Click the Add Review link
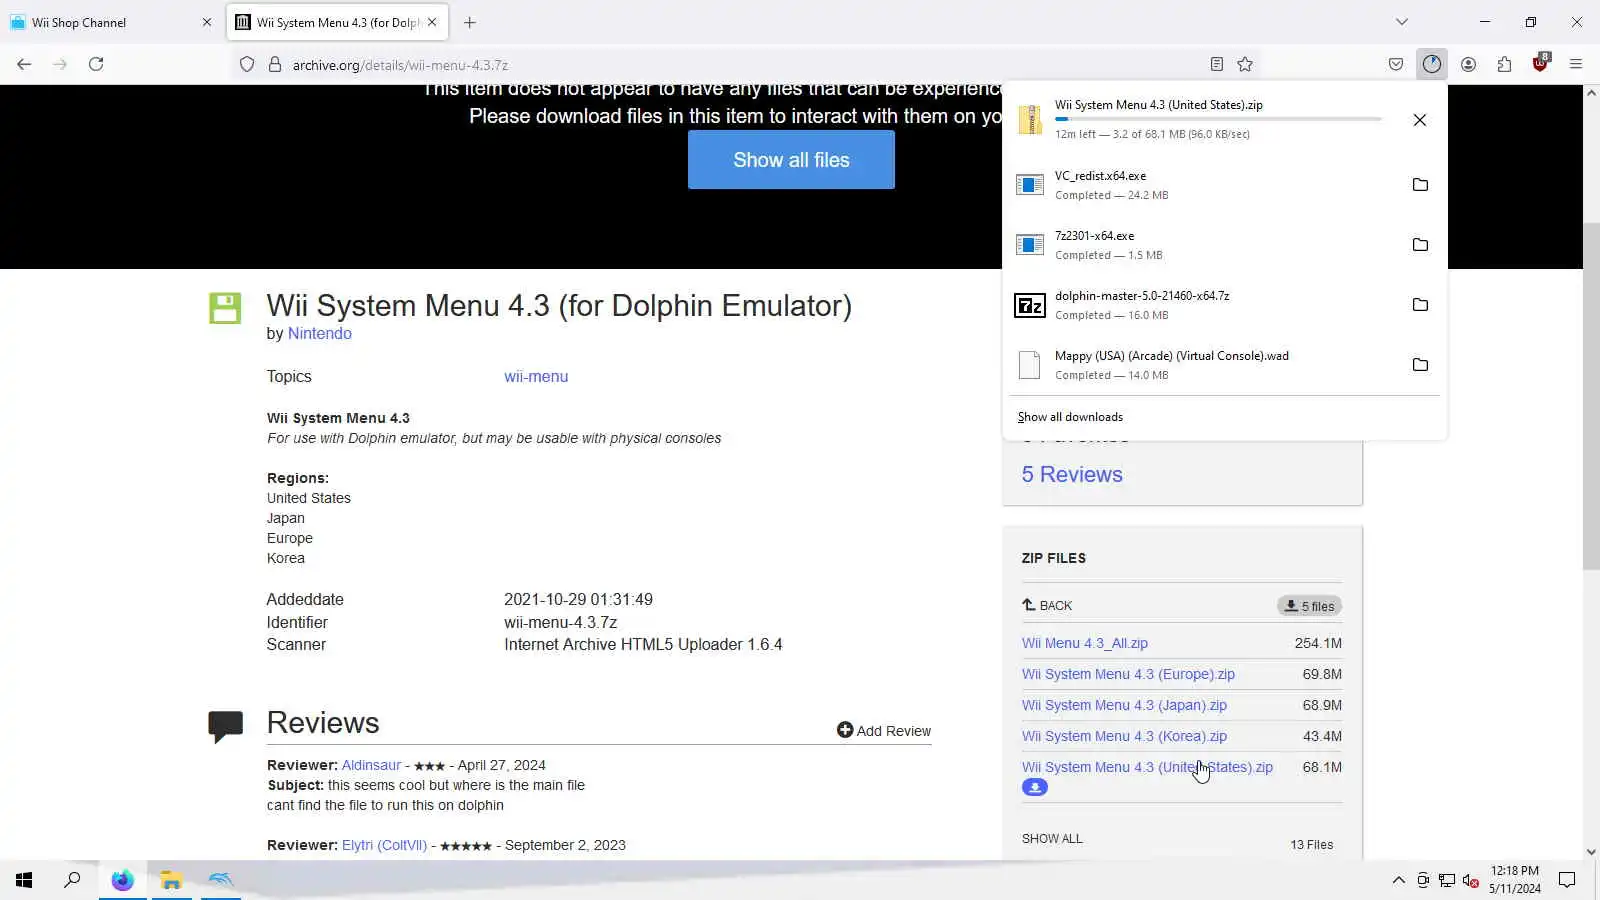 [x=884, y=731]
